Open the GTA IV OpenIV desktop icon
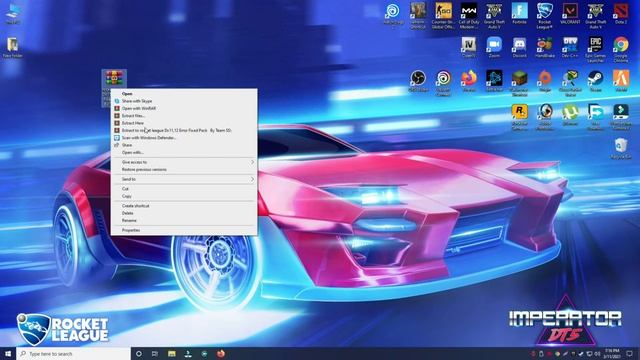640x360 pixels. click(469, 47)
